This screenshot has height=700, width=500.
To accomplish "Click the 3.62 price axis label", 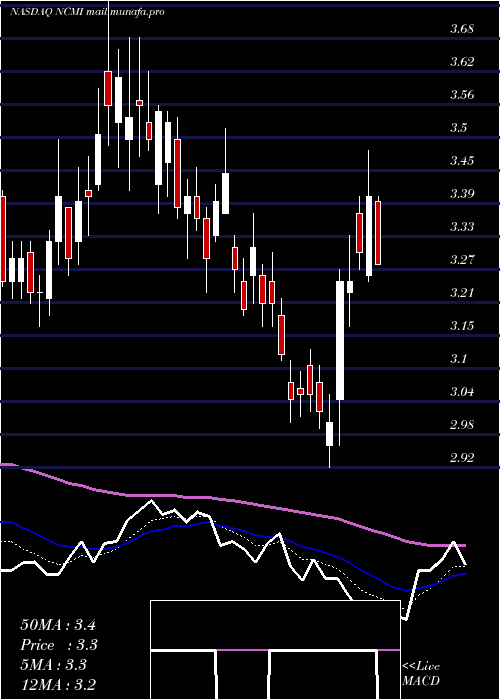I will [461, 62].
